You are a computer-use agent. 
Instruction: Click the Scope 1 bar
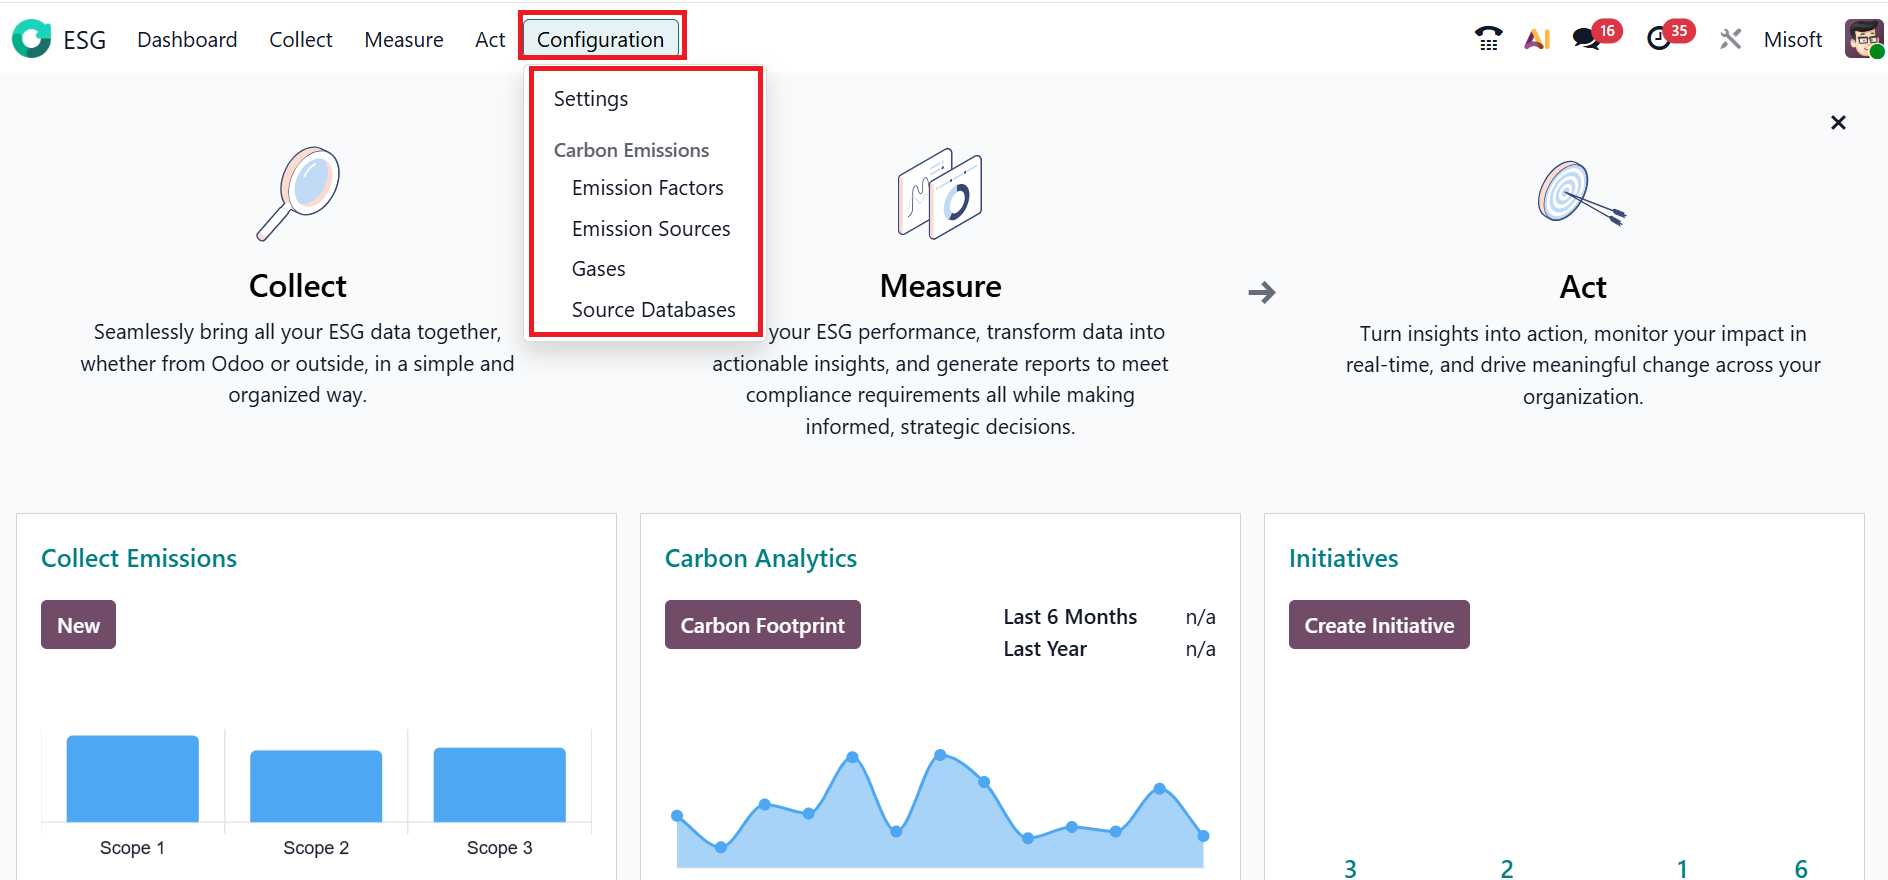[132, 779]
